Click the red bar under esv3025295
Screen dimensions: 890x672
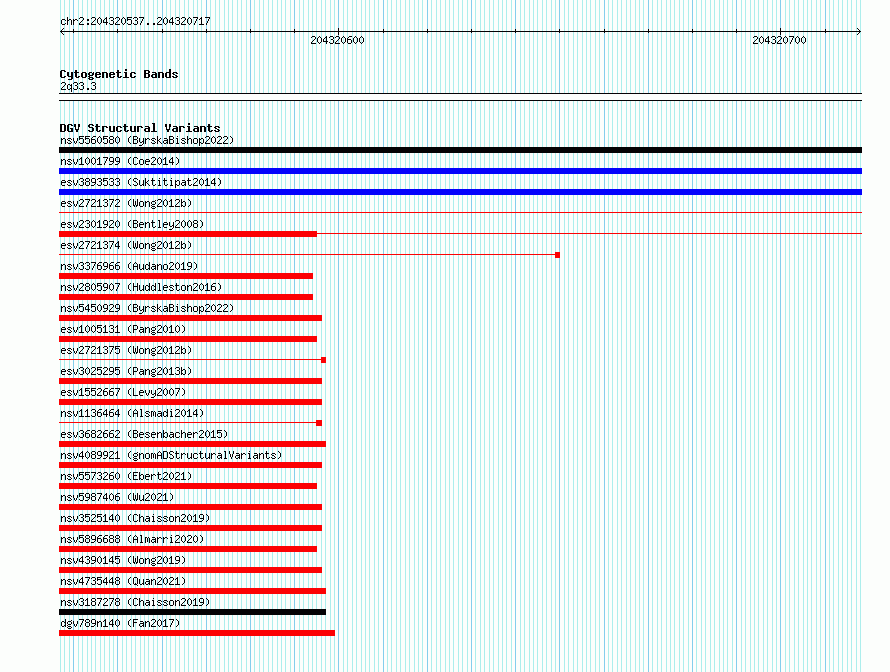point(190,381)
